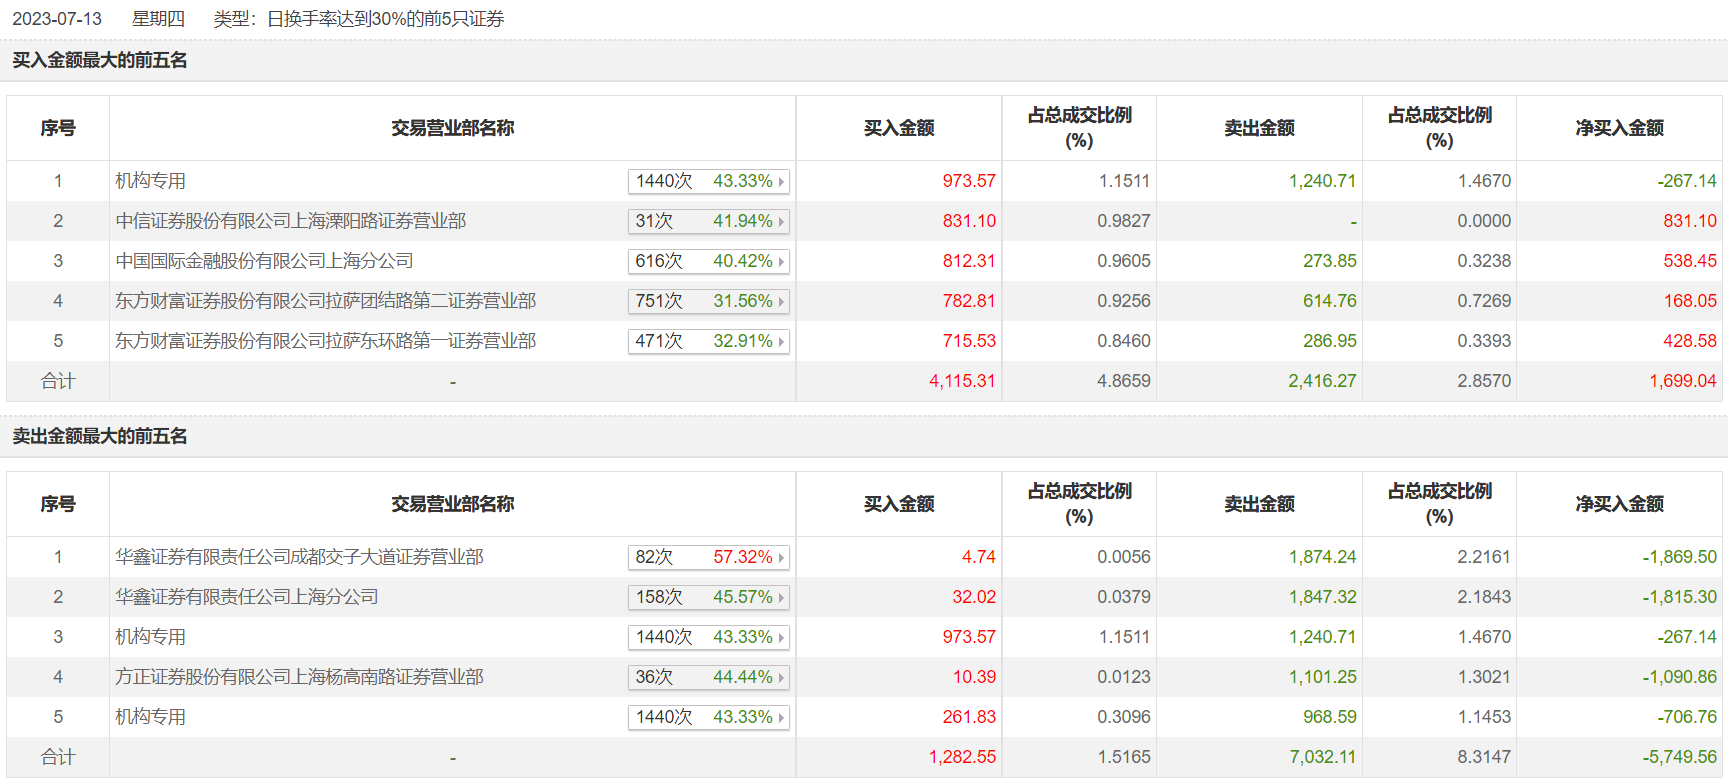1728x783 pixels.
Task: Click arrow icon on 82次 57.32% badge
Action: point(781,558)
